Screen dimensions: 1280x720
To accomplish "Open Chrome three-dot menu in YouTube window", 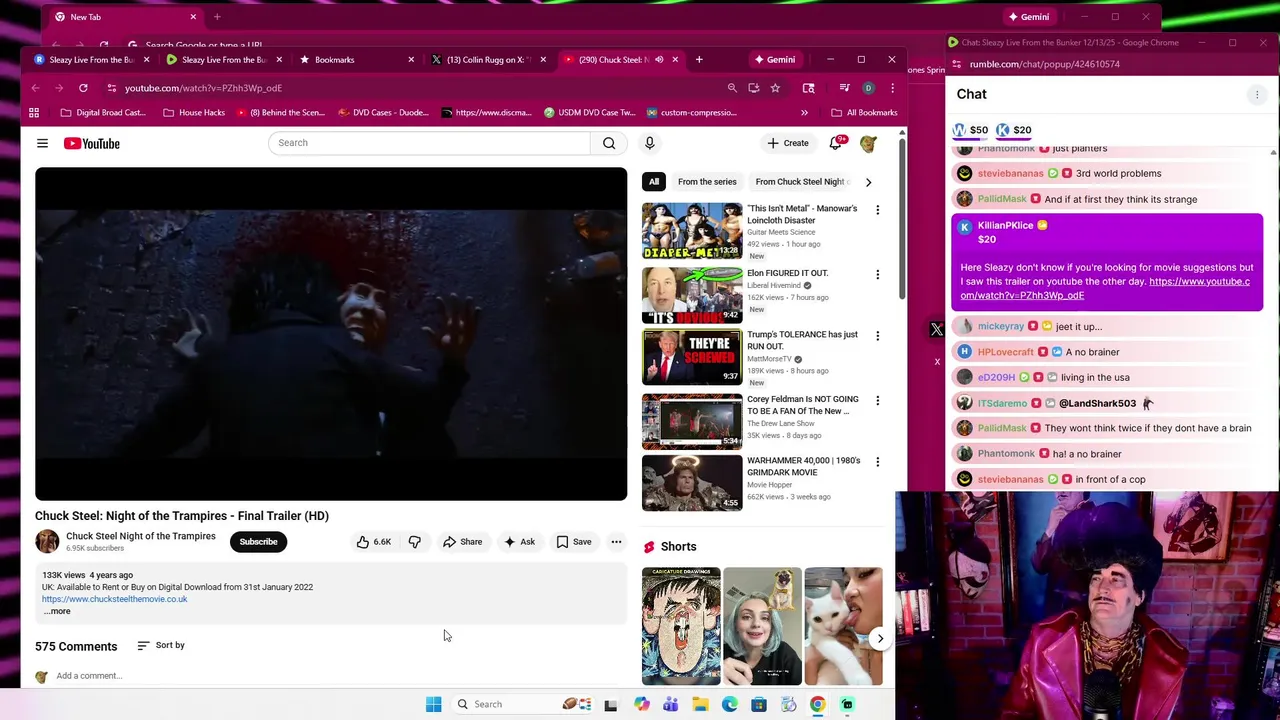I will (892, 88).
